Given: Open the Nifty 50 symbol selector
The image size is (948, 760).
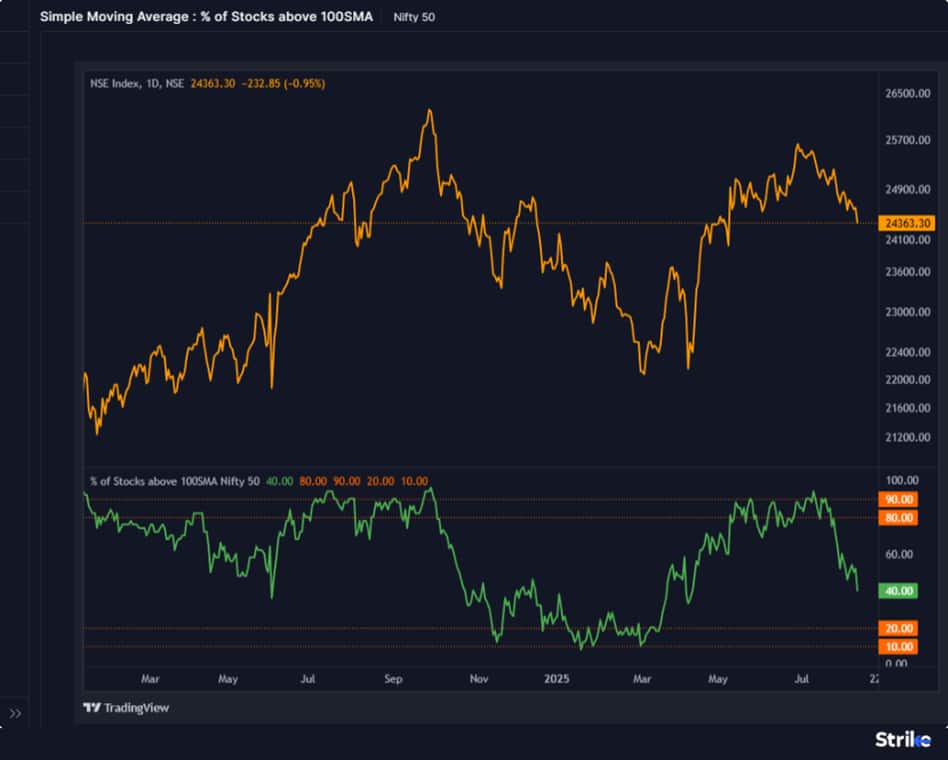Looking at the screenshot, I should point(413,16).
